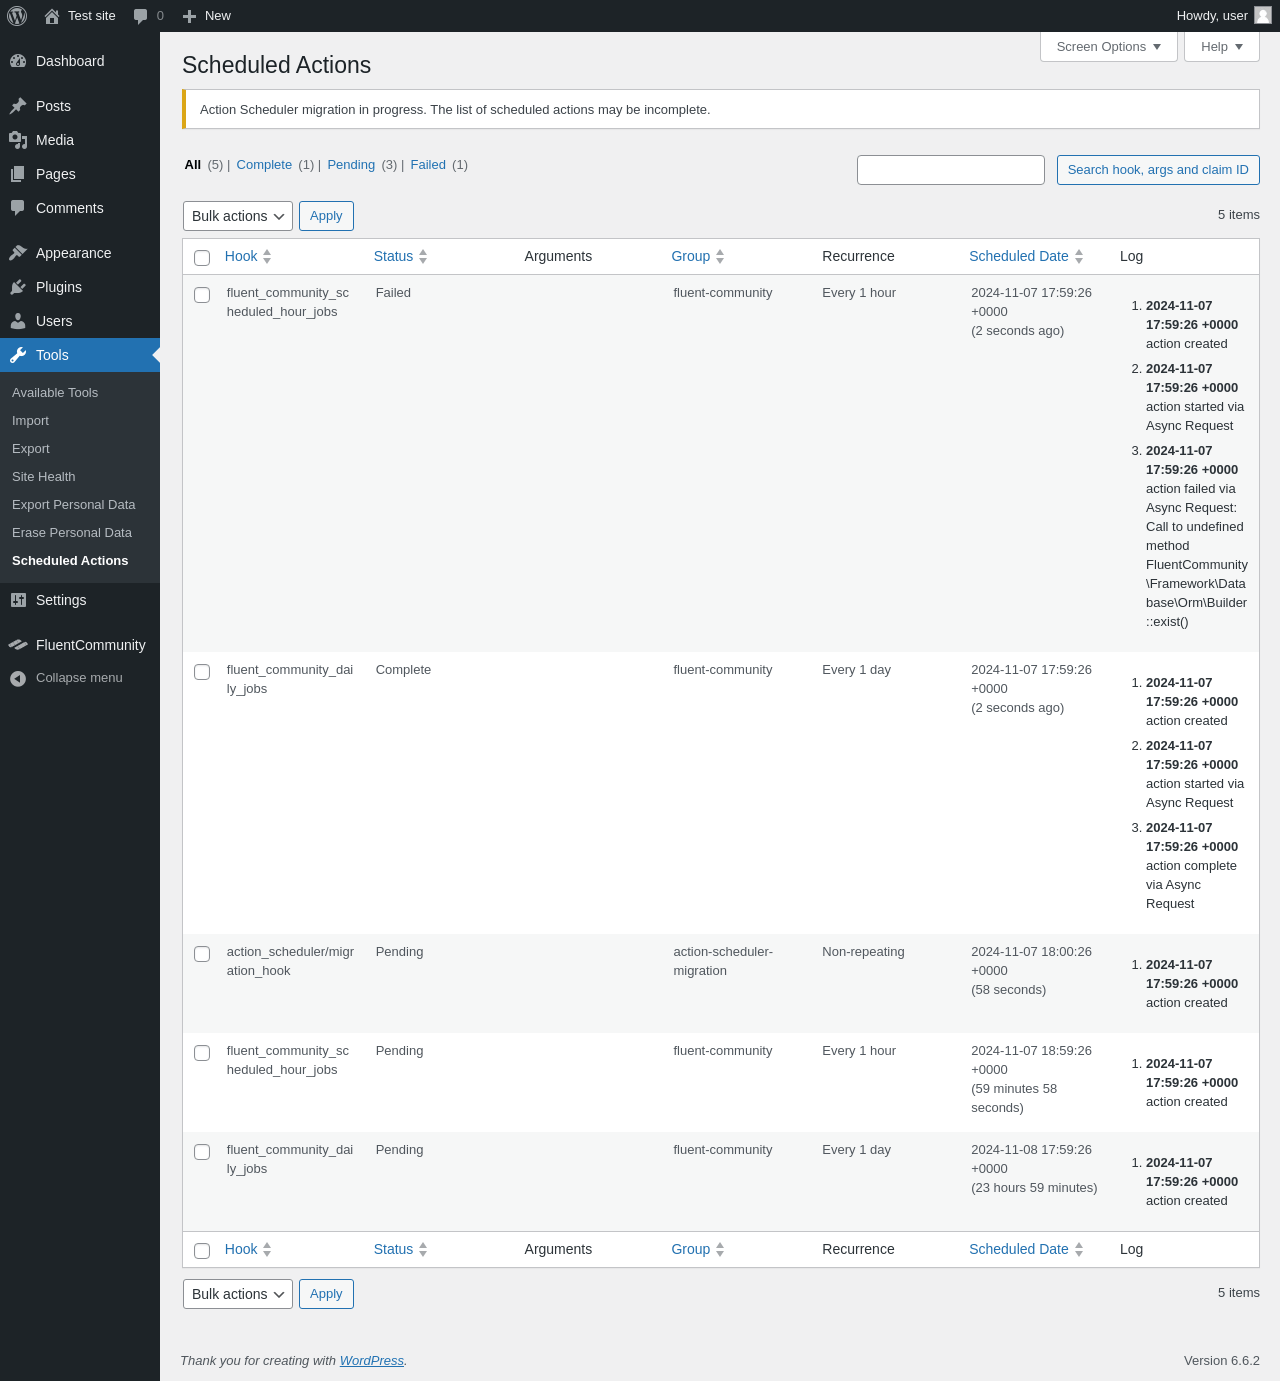Open the Test site home icon
The height and width of the screenshot is (1381, 1280).
(x=52, y=16)
